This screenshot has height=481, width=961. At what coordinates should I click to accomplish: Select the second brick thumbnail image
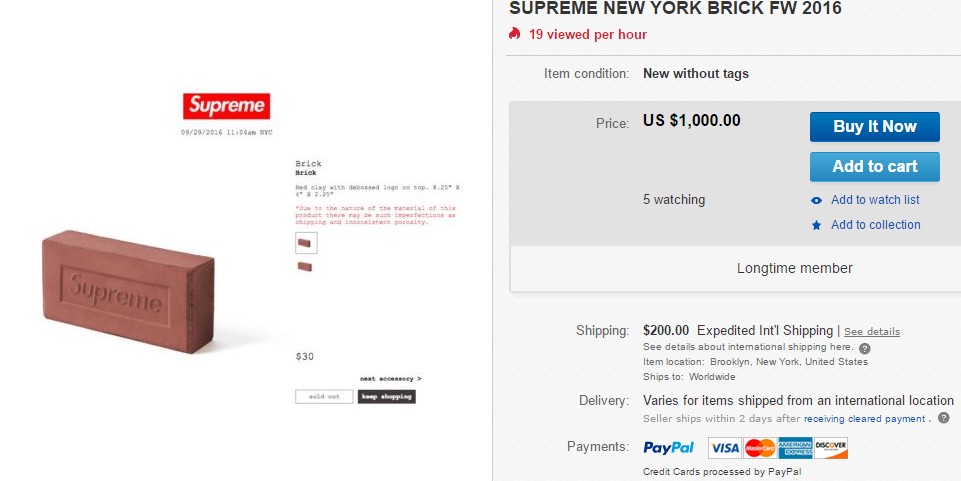tap(305, 267)
